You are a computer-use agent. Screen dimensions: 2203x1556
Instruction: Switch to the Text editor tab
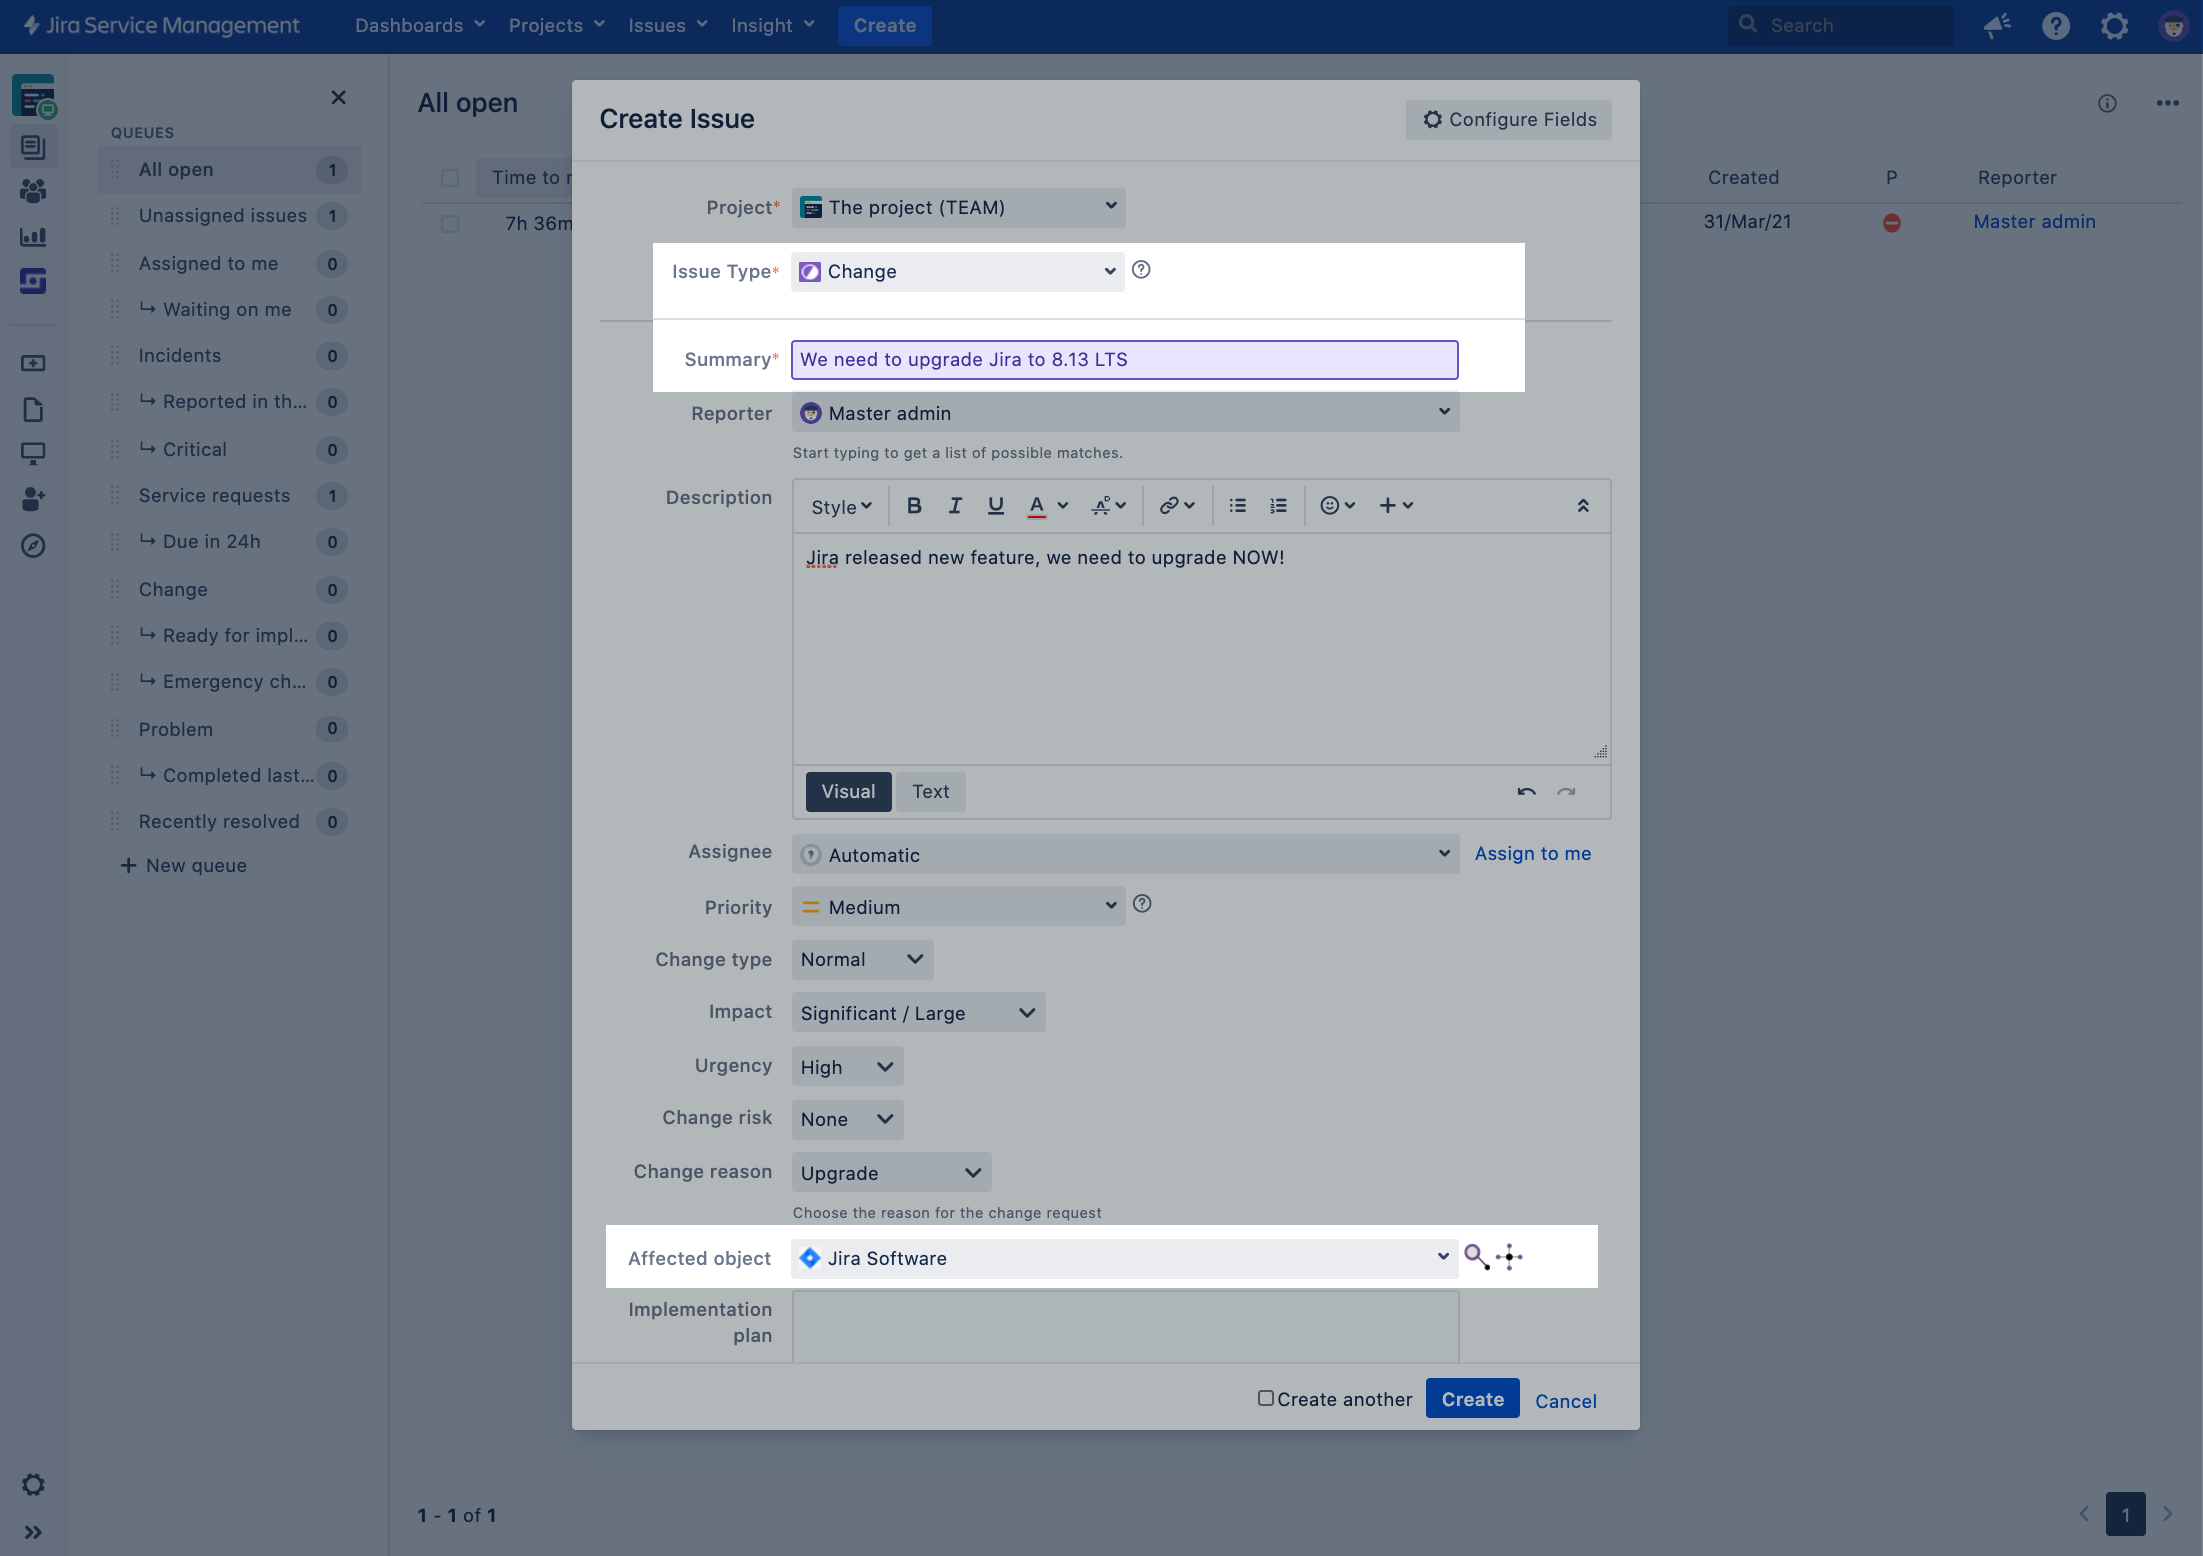pos(930,792)
